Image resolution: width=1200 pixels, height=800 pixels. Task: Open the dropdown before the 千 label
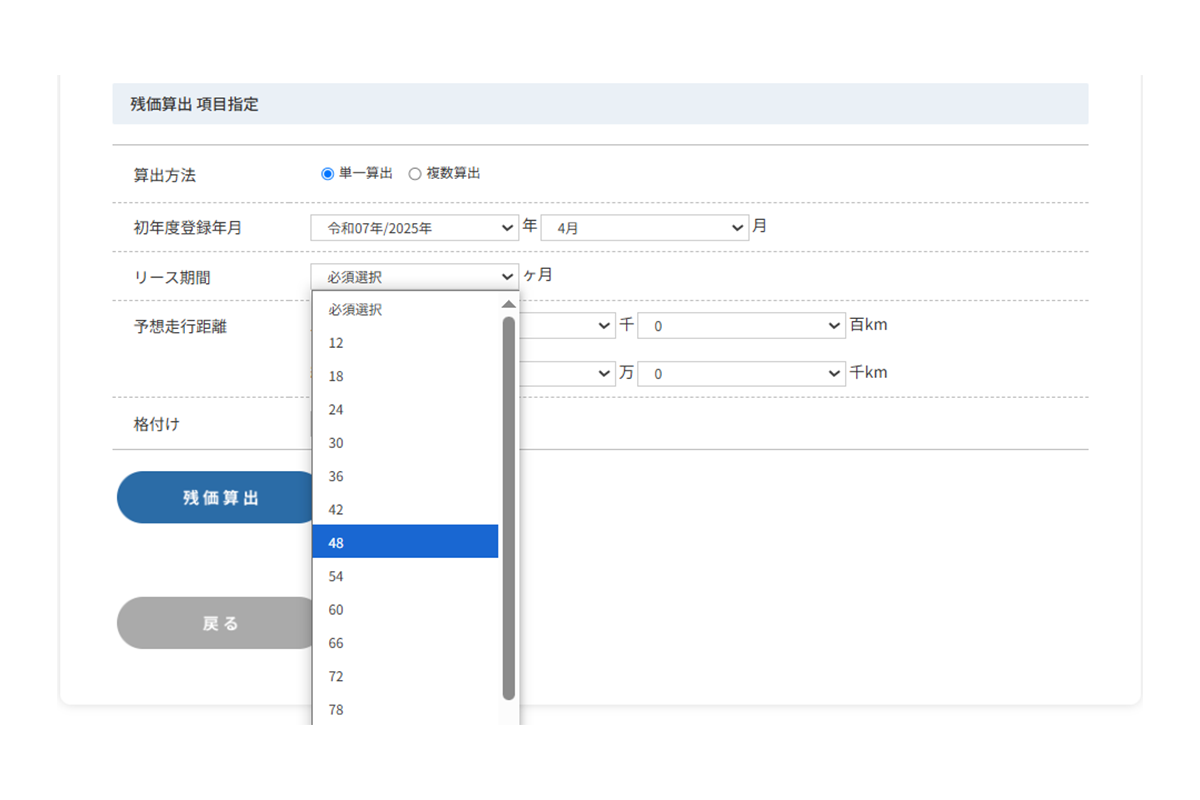(x=566, y=326)
